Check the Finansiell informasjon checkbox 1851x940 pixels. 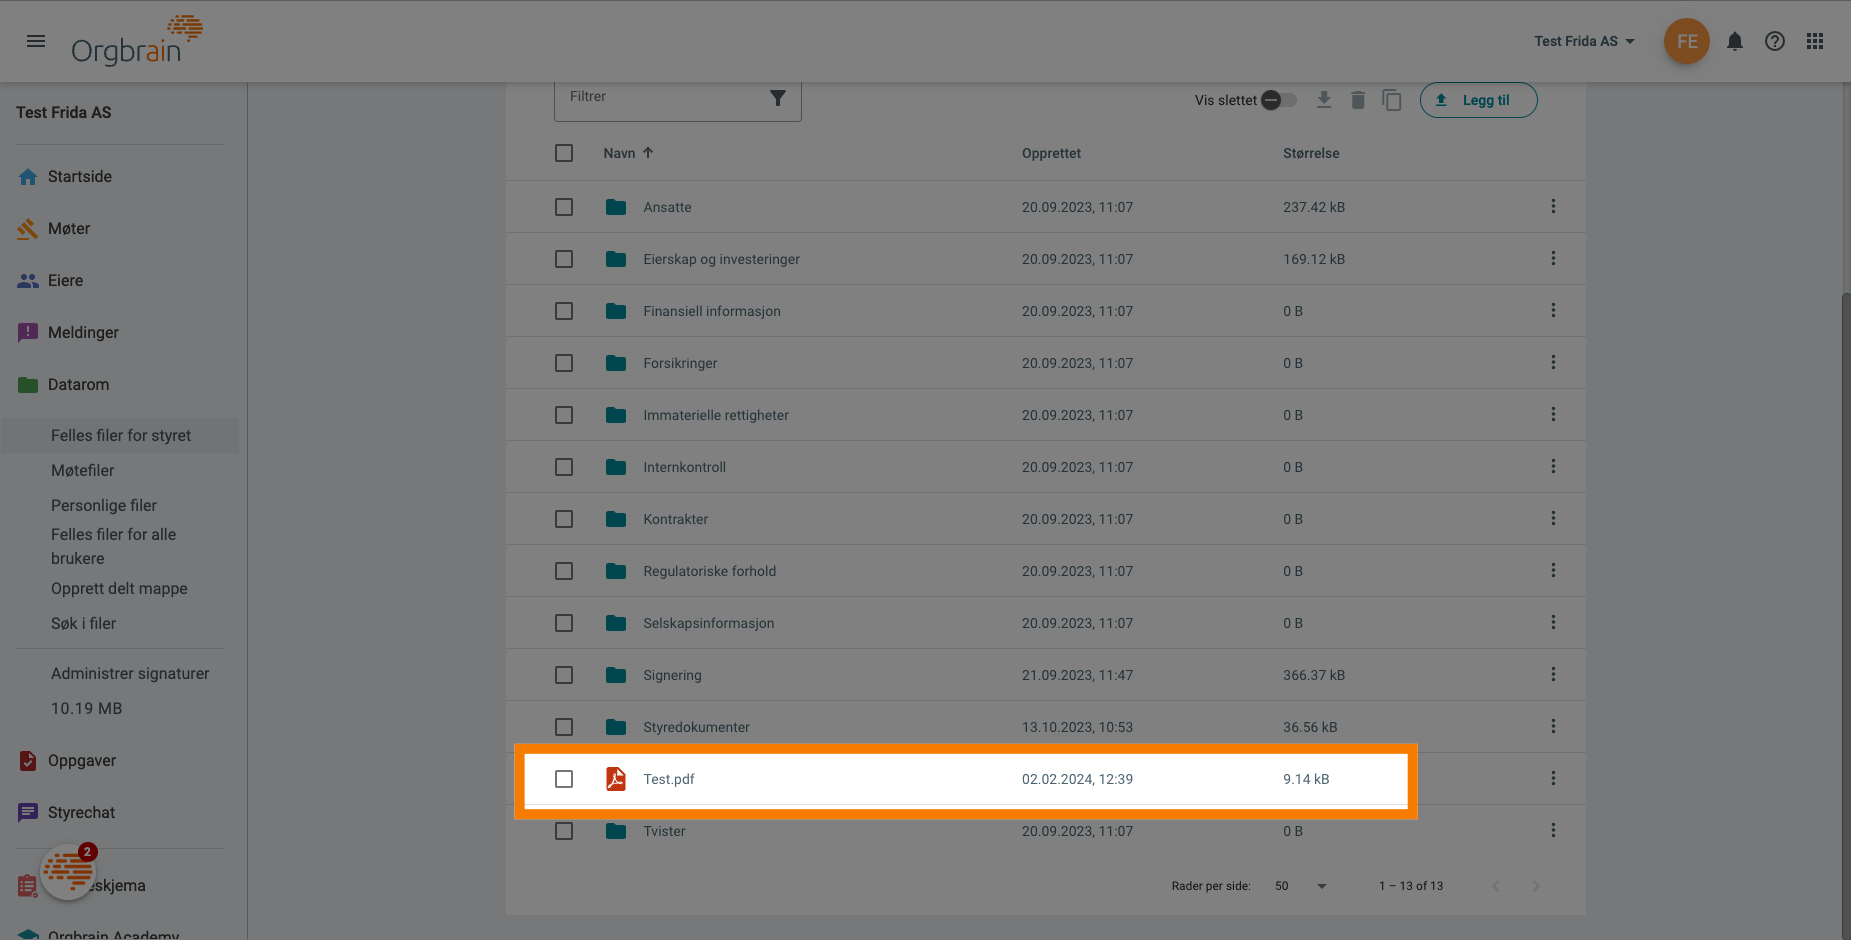pyautogui.click(x=564, y=311)
